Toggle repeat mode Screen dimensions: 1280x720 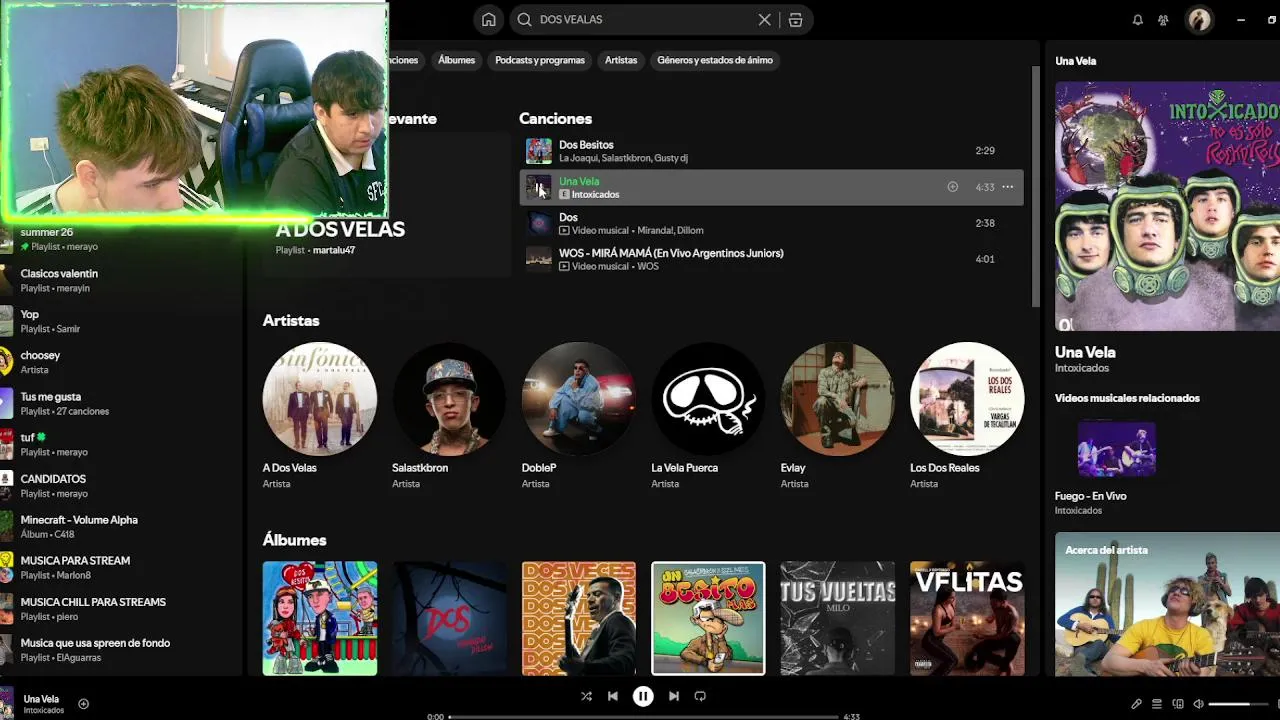click(700, 696)
